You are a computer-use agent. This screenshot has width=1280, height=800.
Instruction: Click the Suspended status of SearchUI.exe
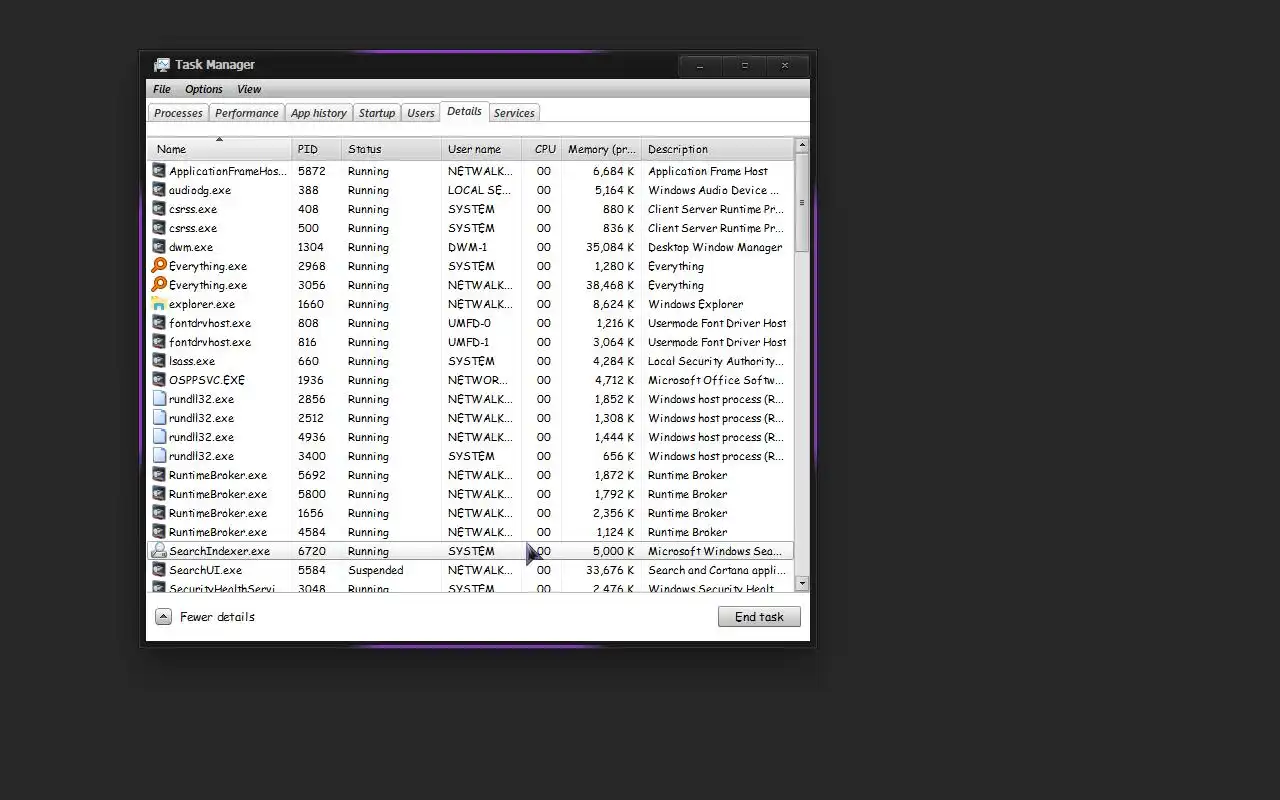(x=376, y=570)
